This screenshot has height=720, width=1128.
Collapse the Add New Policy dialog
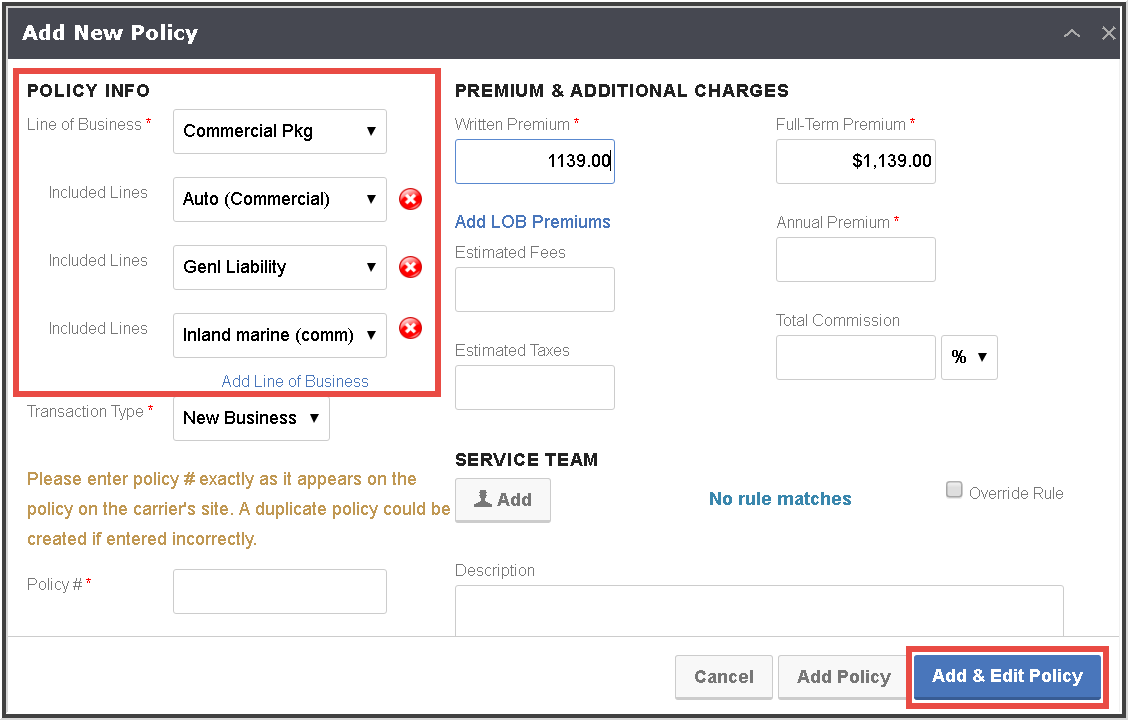pyautogui.click(x=1071, y=33)
